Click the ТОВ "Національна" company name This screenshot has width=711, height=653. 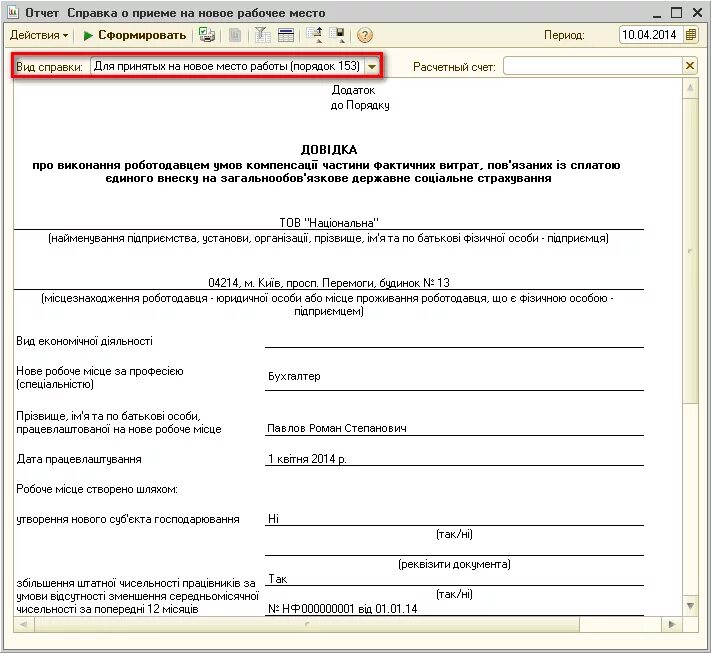pos(329,223)
